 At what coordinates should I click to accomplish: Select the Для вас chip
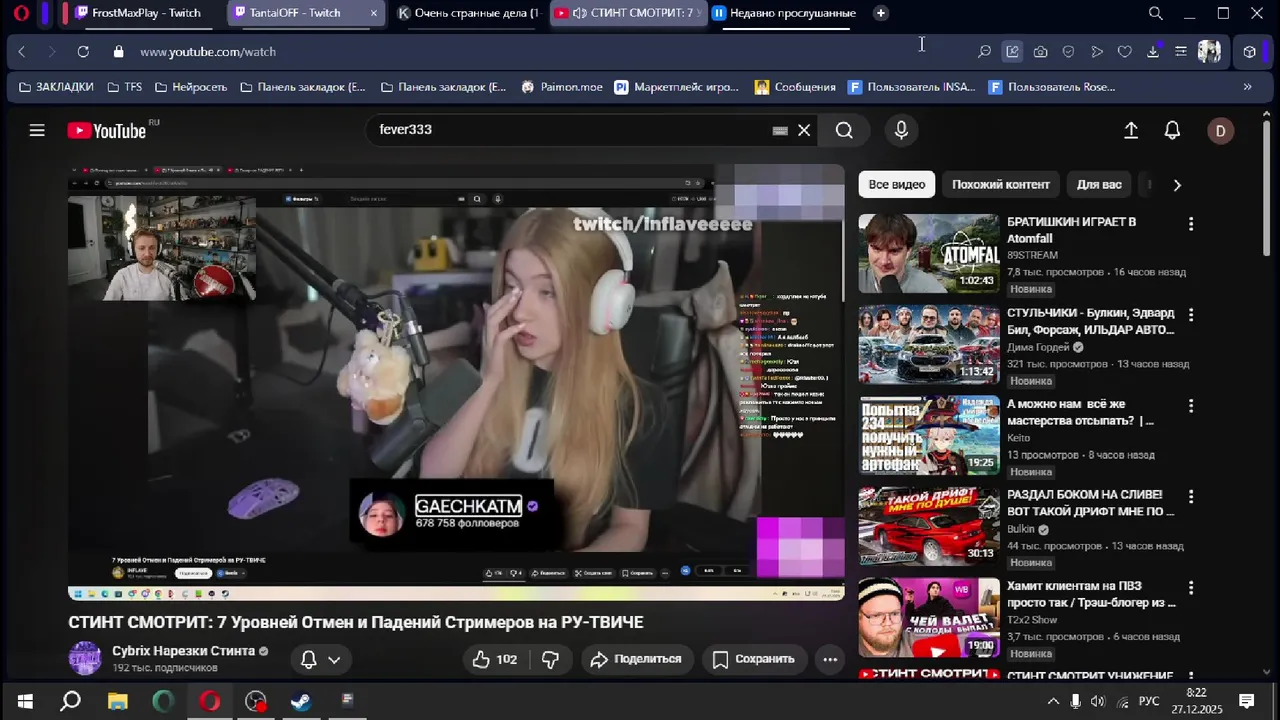coord(1099,185)
